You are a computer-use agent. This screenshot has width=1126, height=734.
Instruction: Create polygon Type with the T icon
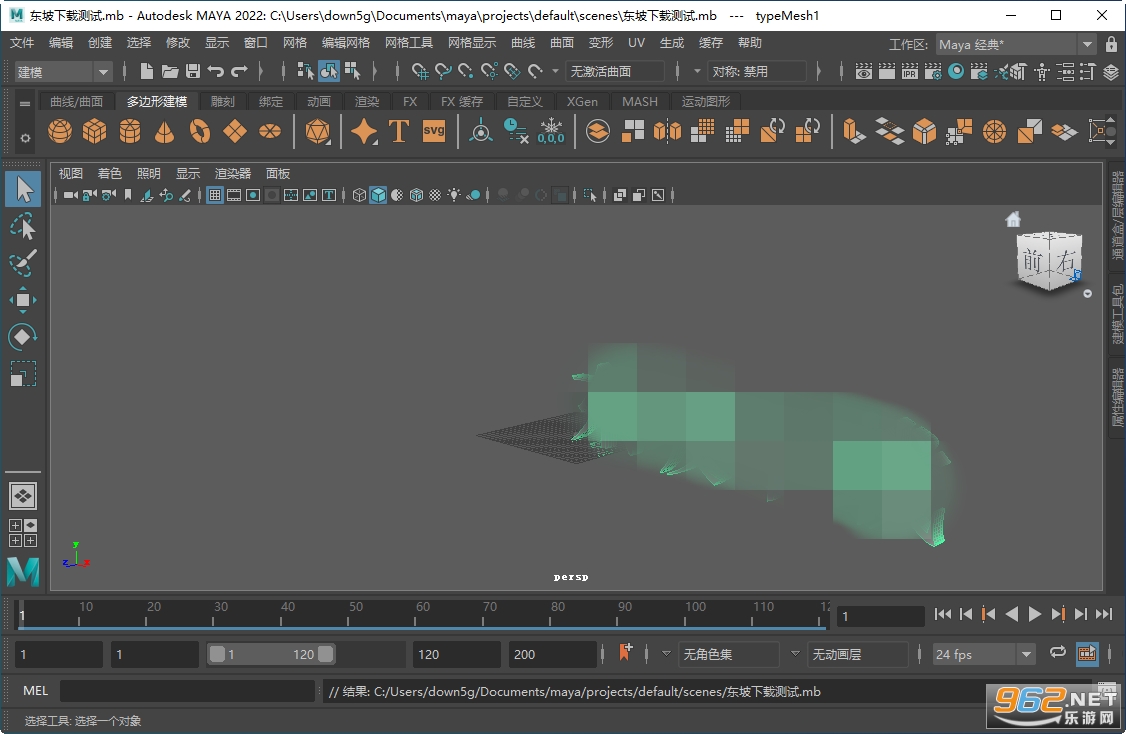(x=399, y=131)
